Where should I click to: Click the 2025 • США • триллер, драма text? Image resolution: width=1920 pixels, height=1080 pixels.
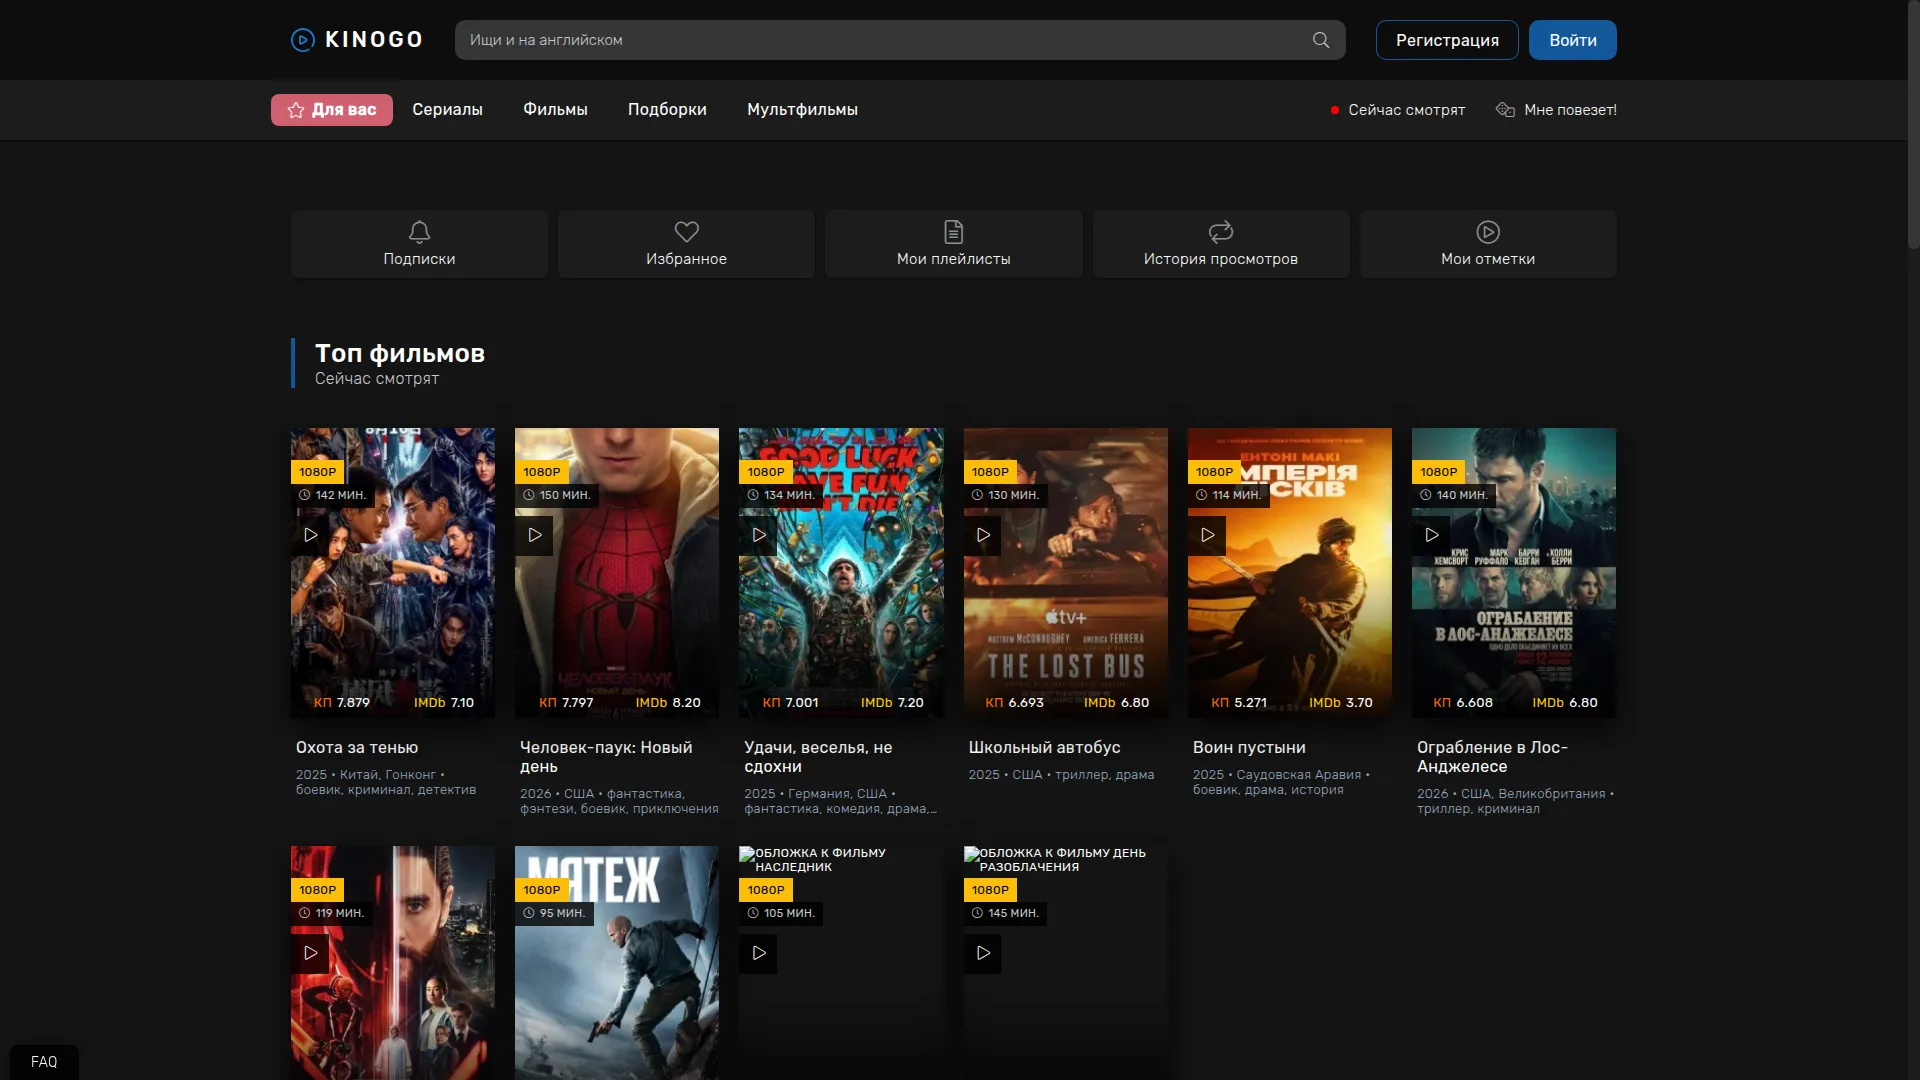point(1061,775)
